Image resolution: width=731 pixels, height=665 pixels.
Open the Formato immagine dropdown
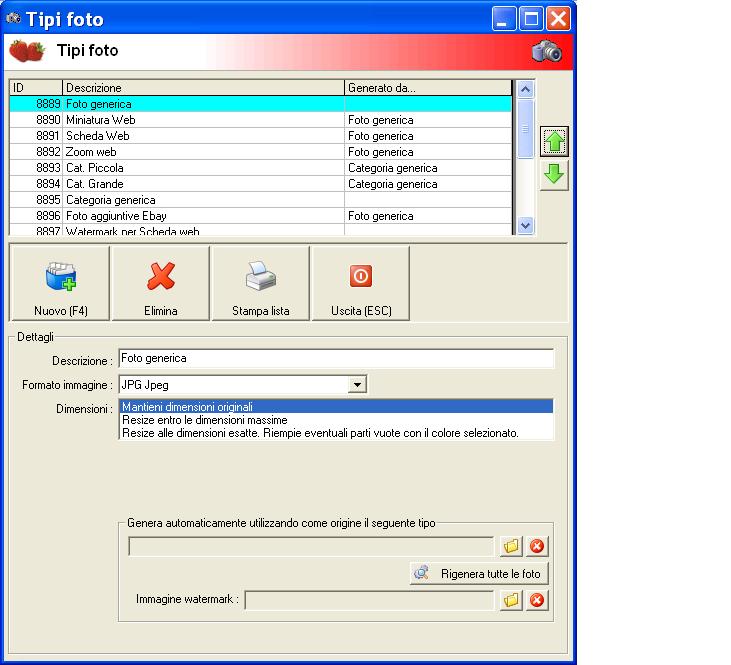click(x=357, y=385)
